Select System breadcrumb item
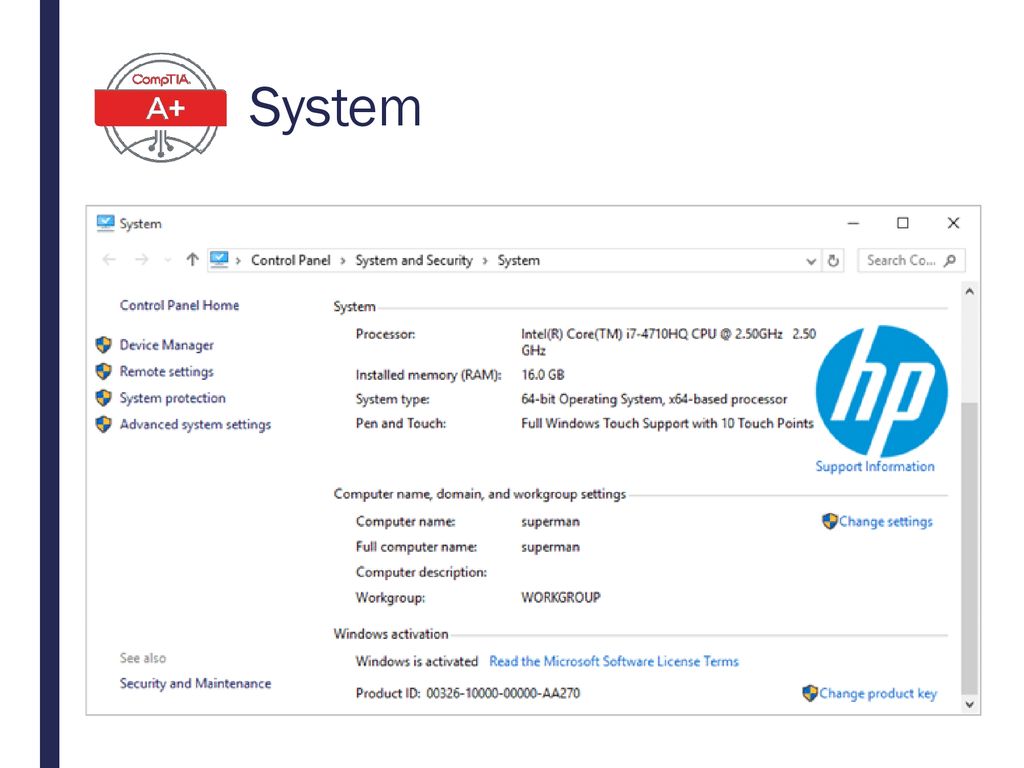Image resolution: width=1024 pixels, height=768 pixels. point(519,261)
